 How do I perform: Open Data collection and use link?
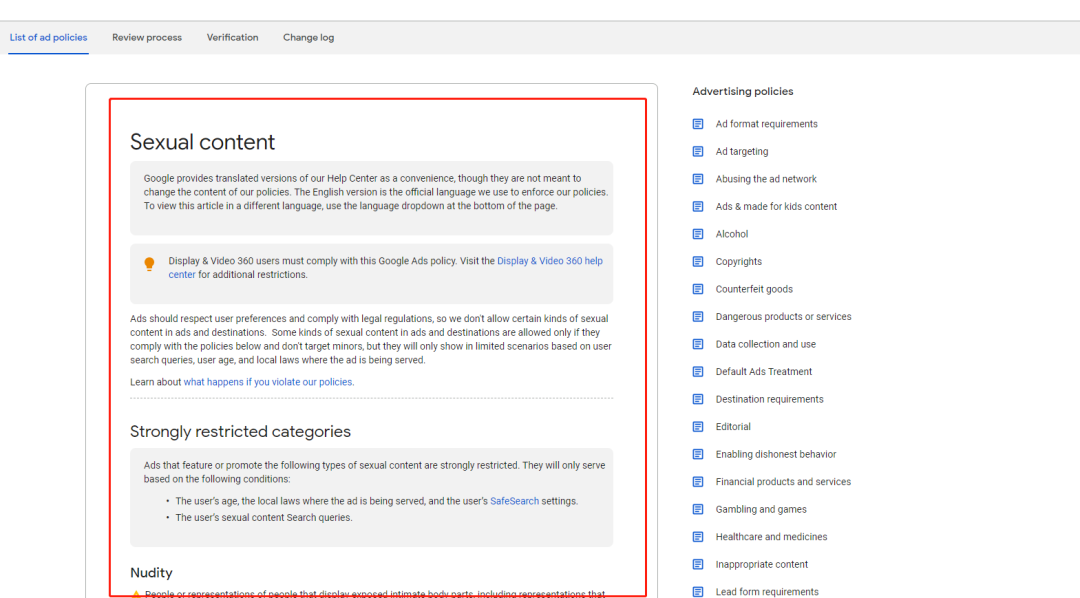[765, 344]
